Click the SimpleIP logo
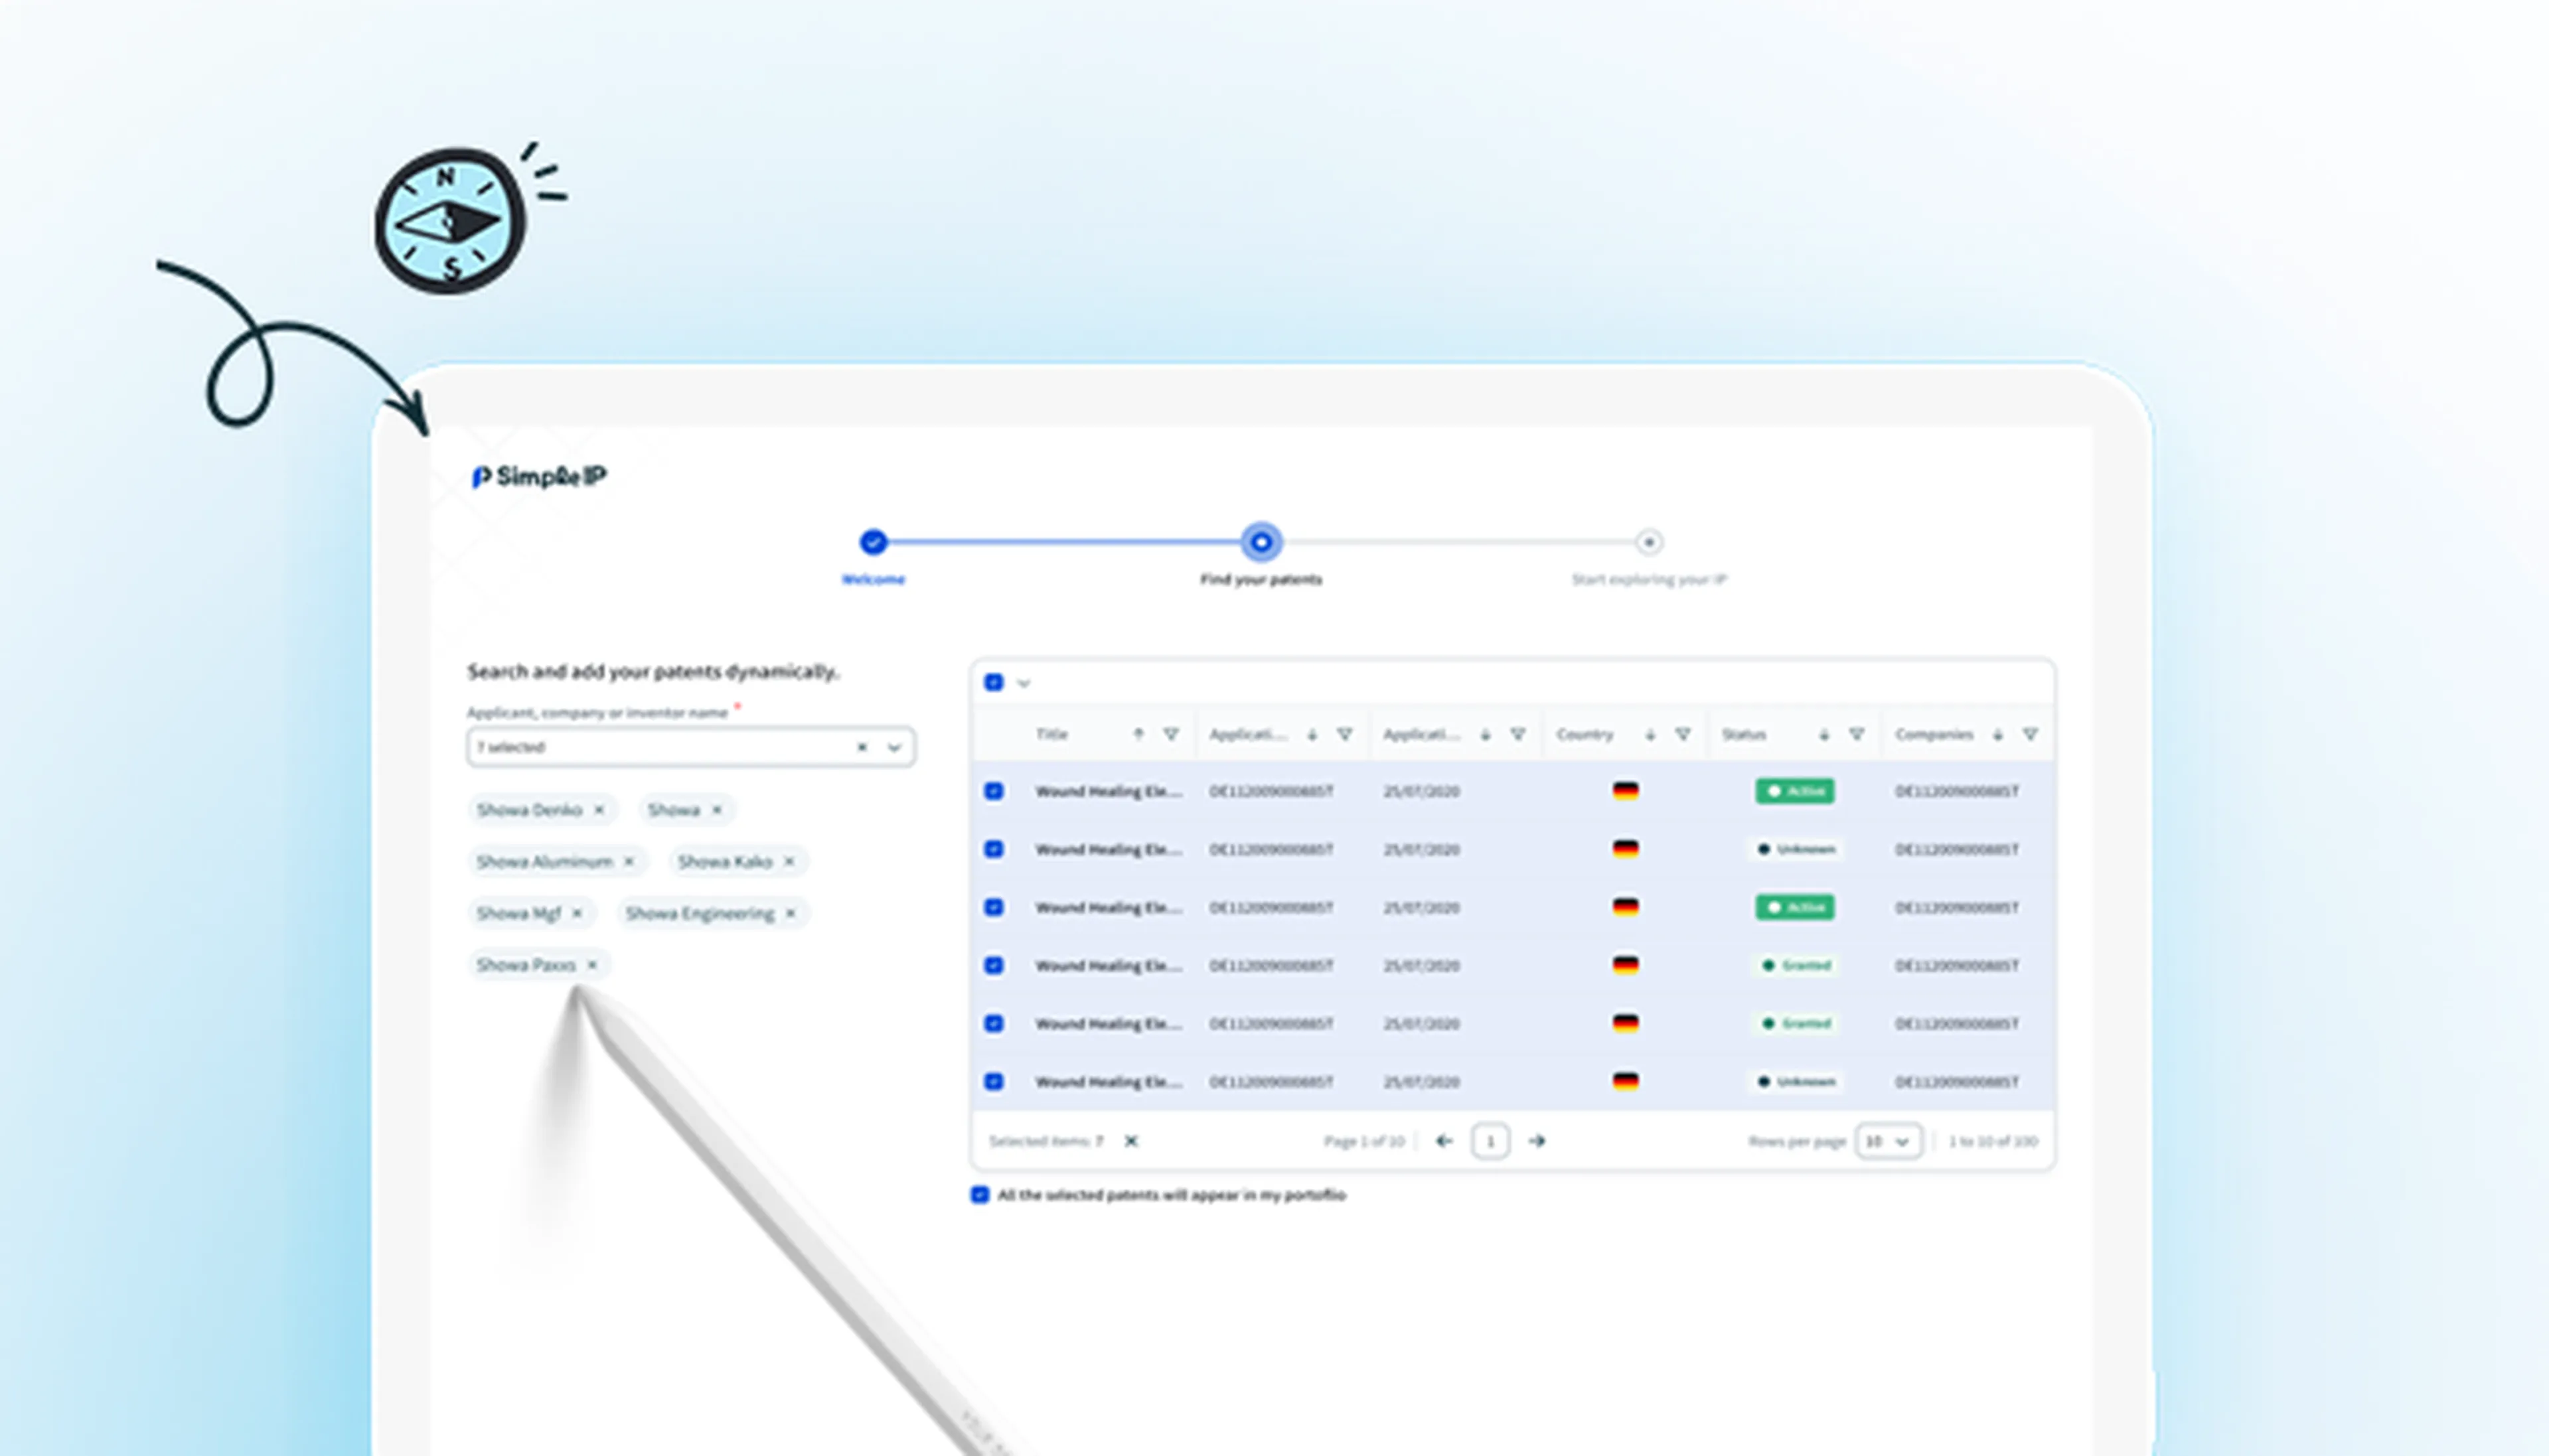The width and height of the screenshot is (2549, 1456). coord(539,477)
